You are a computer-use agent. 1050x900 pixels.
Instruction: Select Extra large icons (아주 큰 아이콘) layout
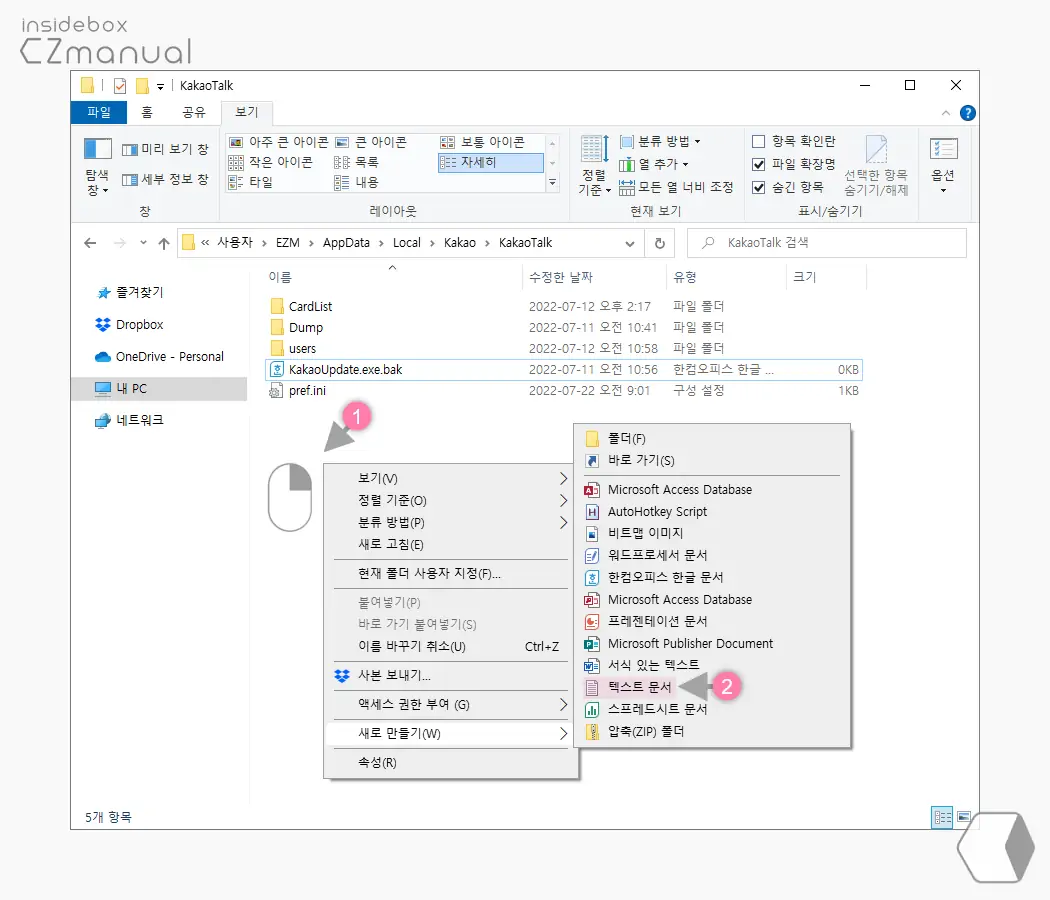tap(279, 142)
